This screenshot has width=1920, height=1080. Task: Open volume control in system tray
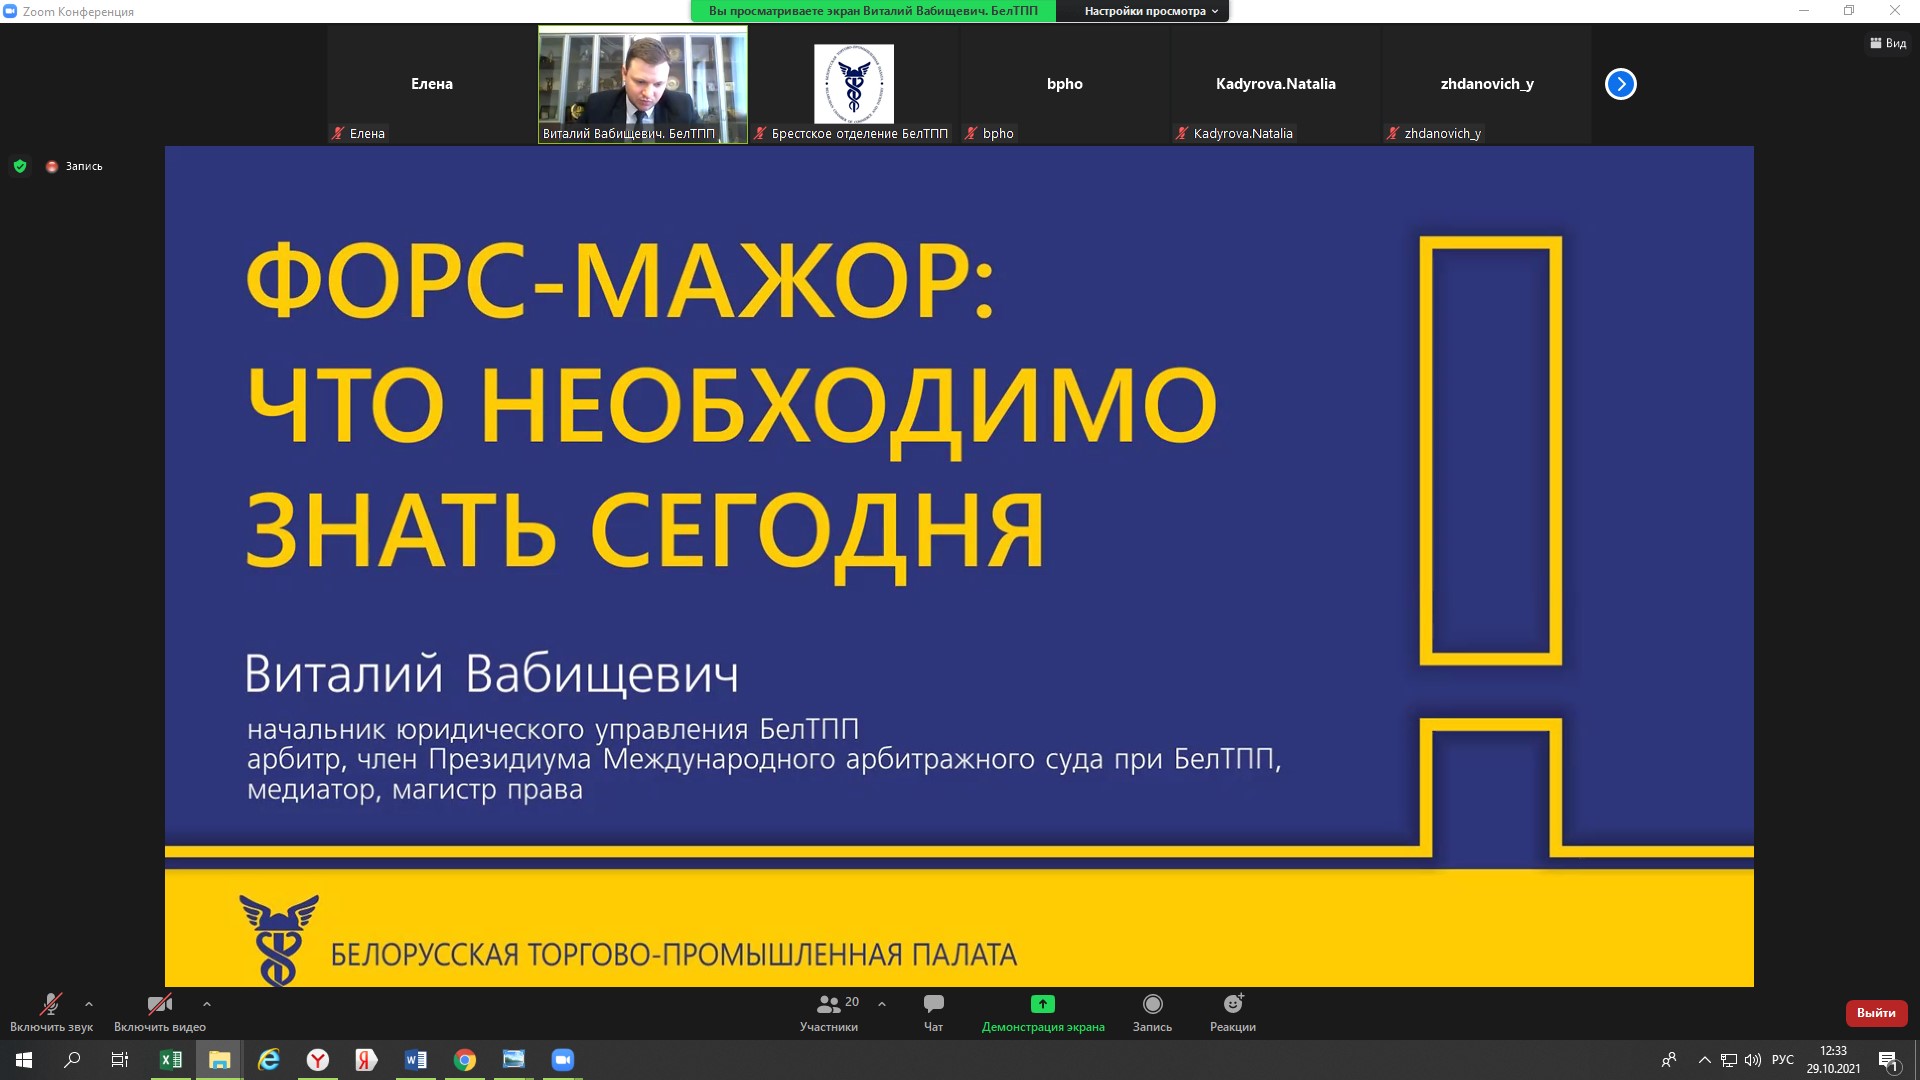pyautogui.click(x=1752, y=1060)
